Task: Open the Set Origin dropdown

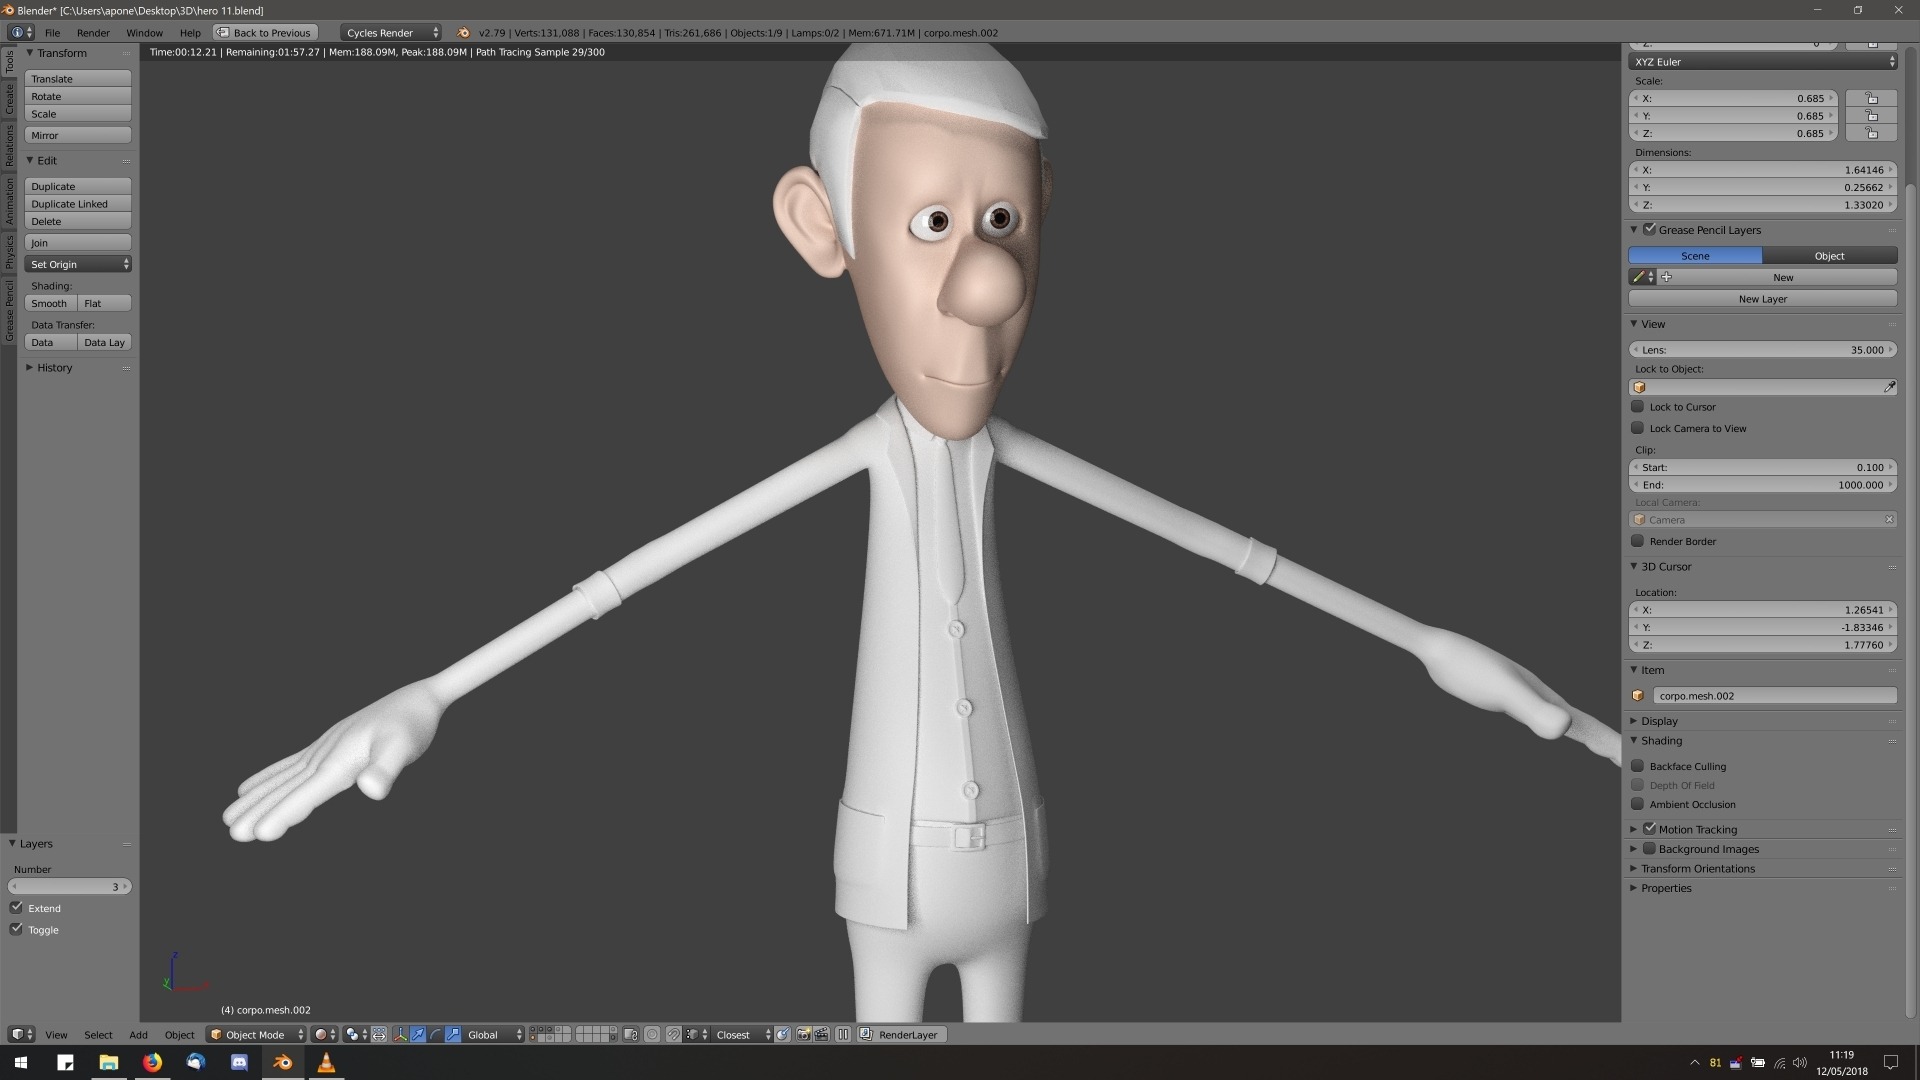Action: 78,264
